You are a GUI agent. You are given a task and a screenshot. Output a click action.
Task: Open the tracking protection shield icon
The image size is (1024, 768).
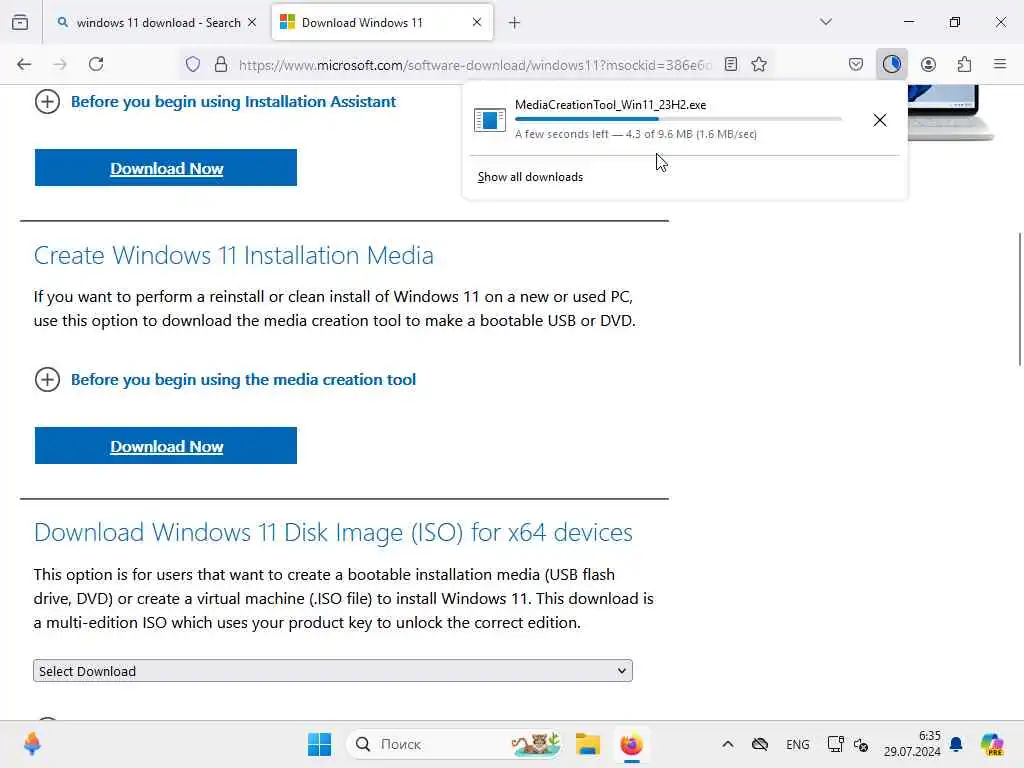tap(193, 64)
